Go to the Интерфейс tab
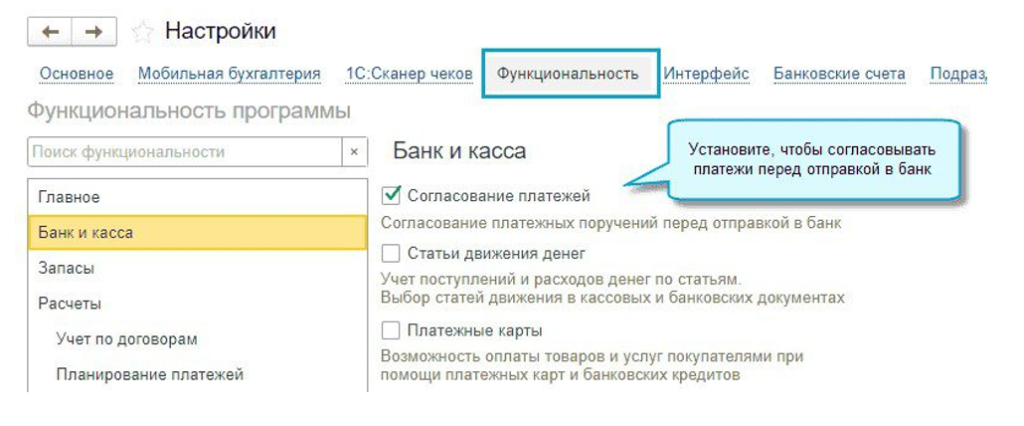Screen dimensions: 1024x426 pos(706,74)
